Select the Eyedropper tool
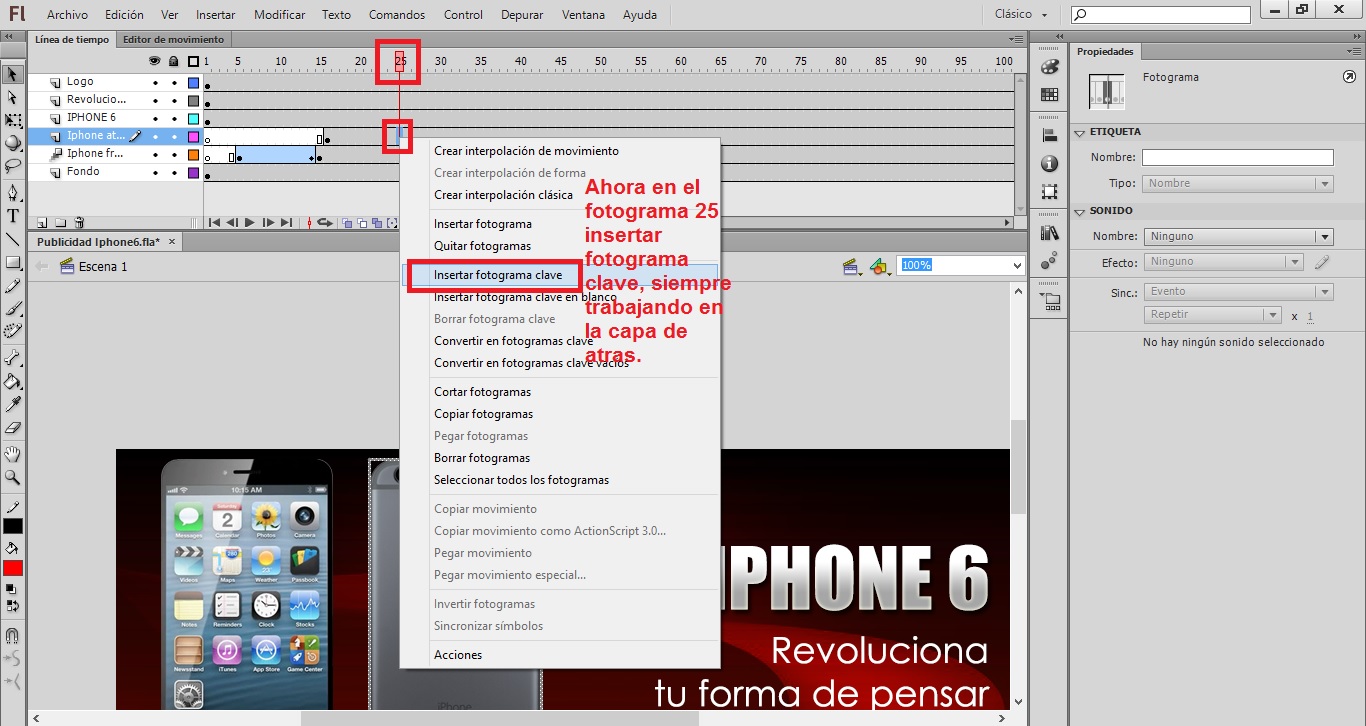 click(x=13, y=404)
